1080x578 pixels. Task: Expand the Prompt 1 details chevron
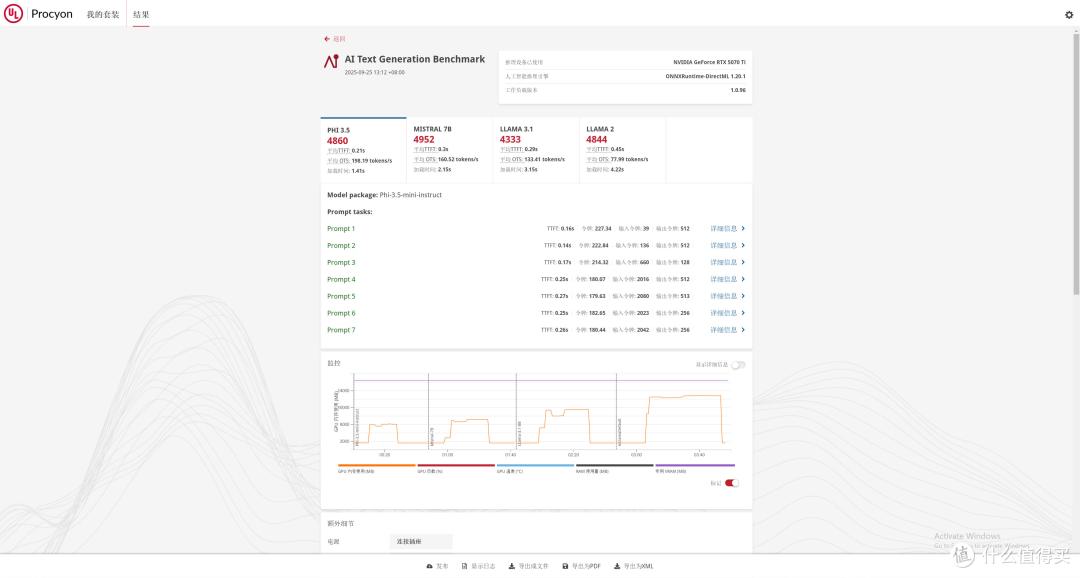pos(742,229)
